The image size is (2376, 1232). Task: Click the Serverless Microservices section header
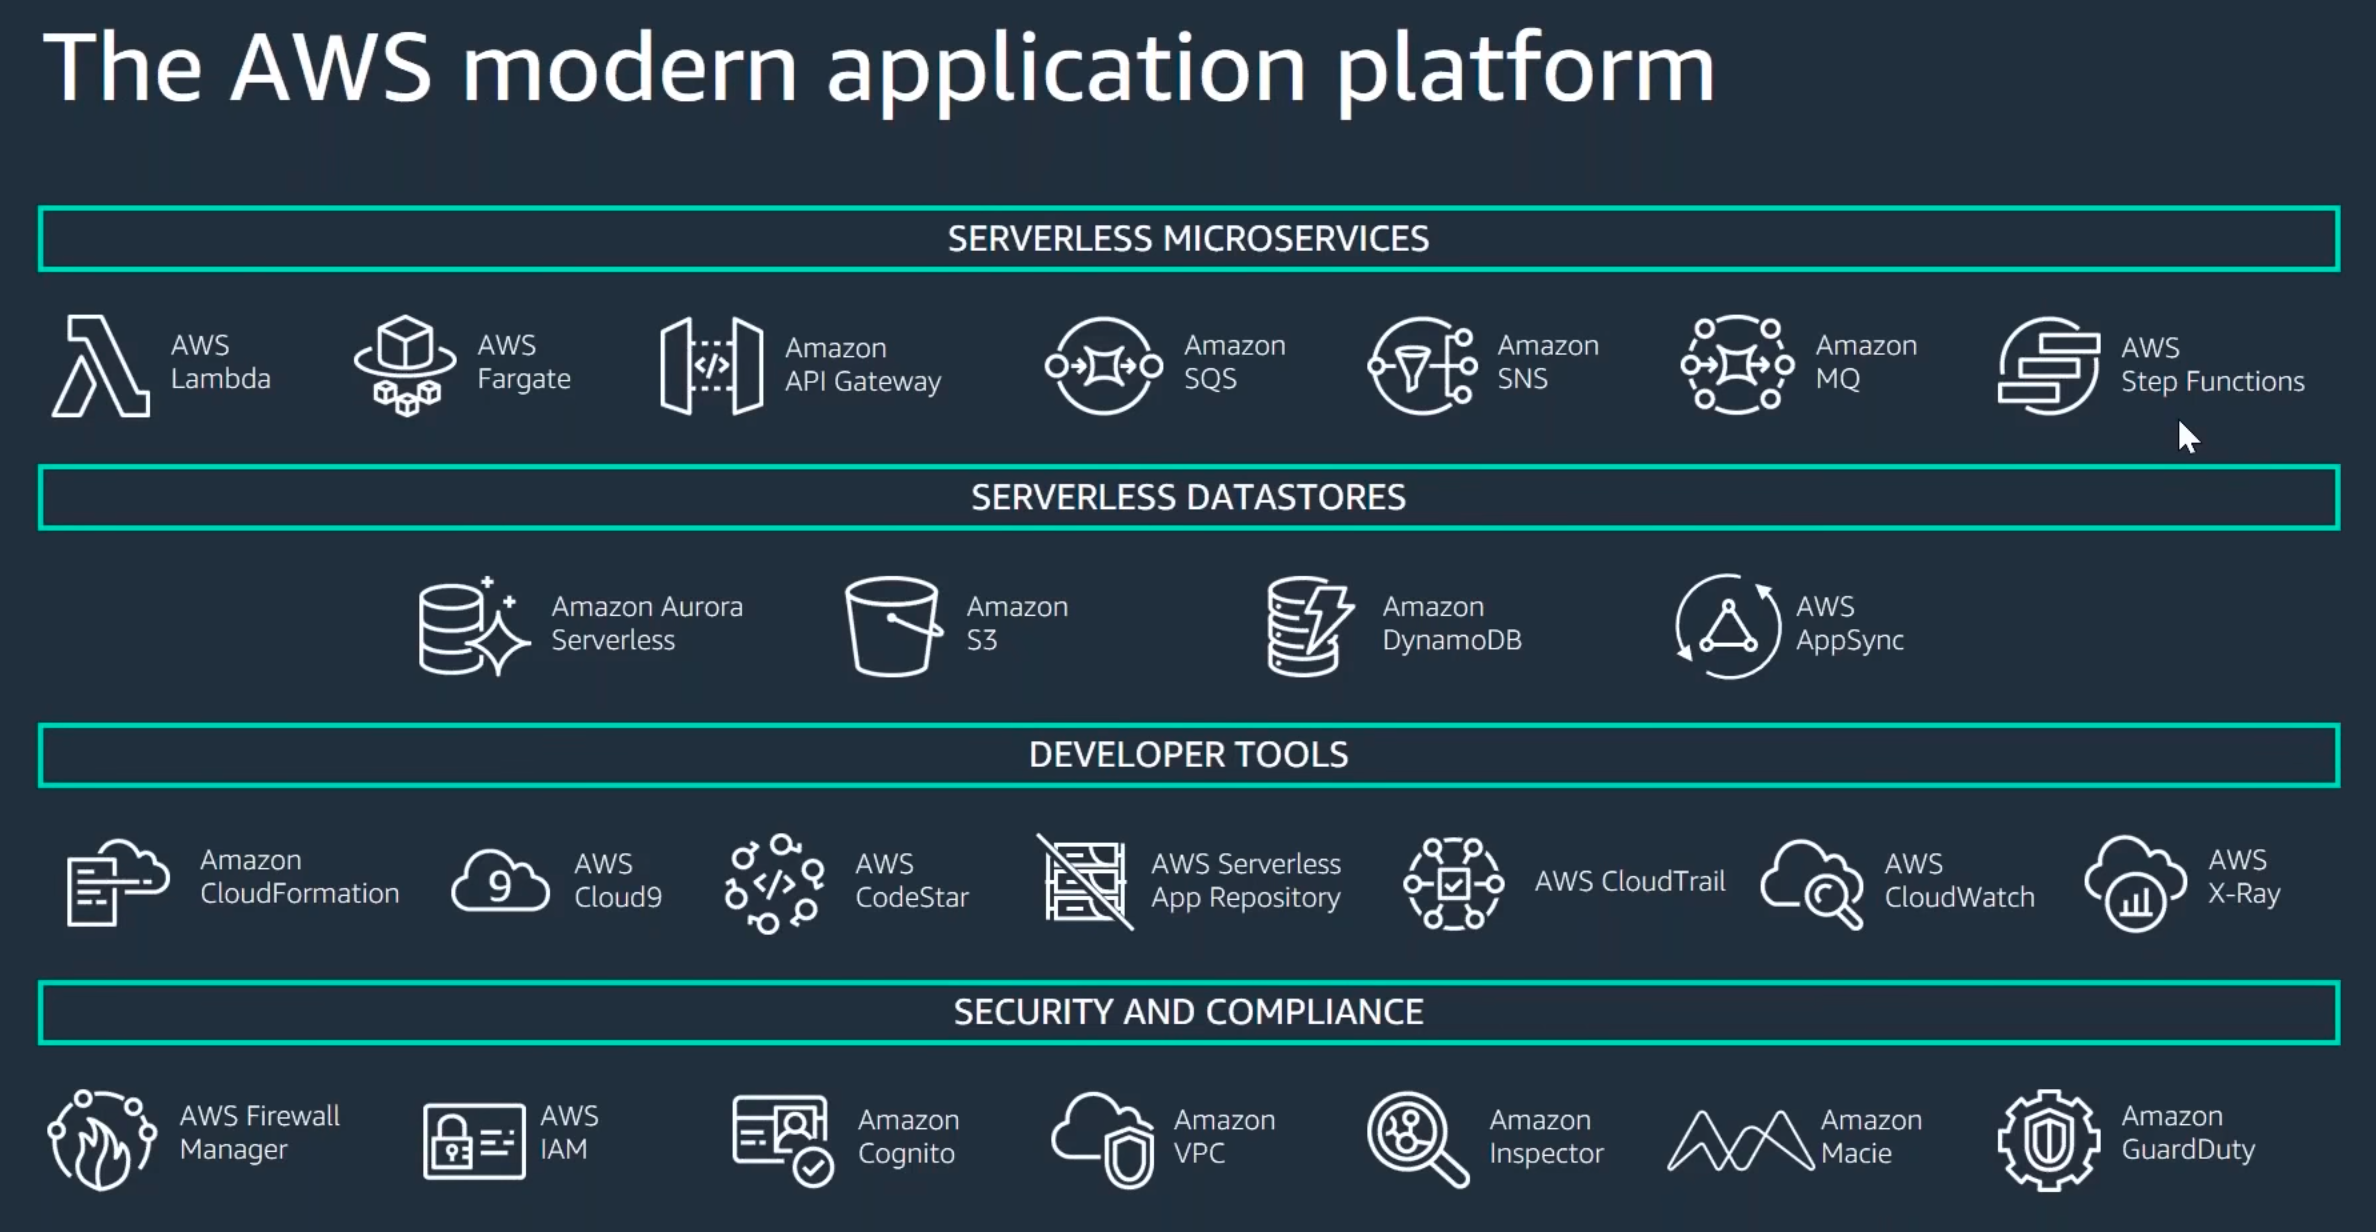point(1188,239)
